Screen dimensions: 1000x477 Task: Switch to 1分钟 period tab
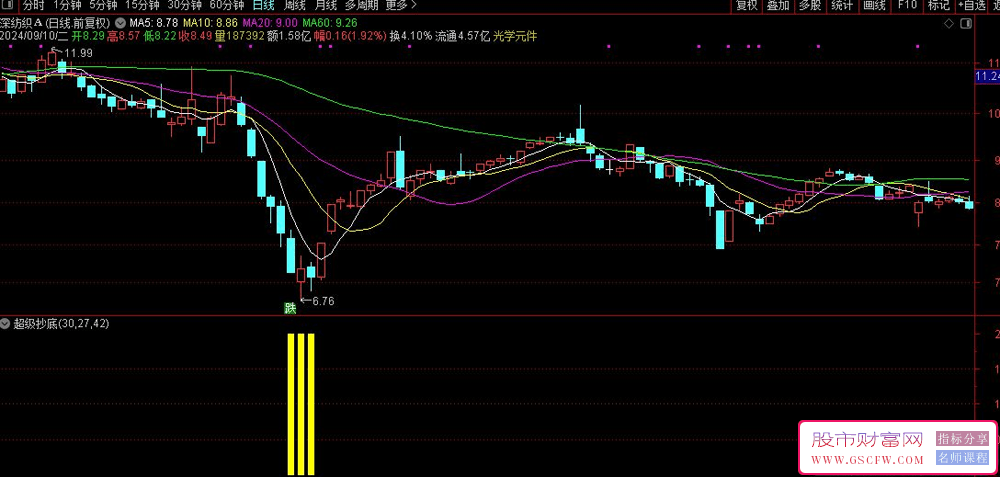[x=66, y=6]
